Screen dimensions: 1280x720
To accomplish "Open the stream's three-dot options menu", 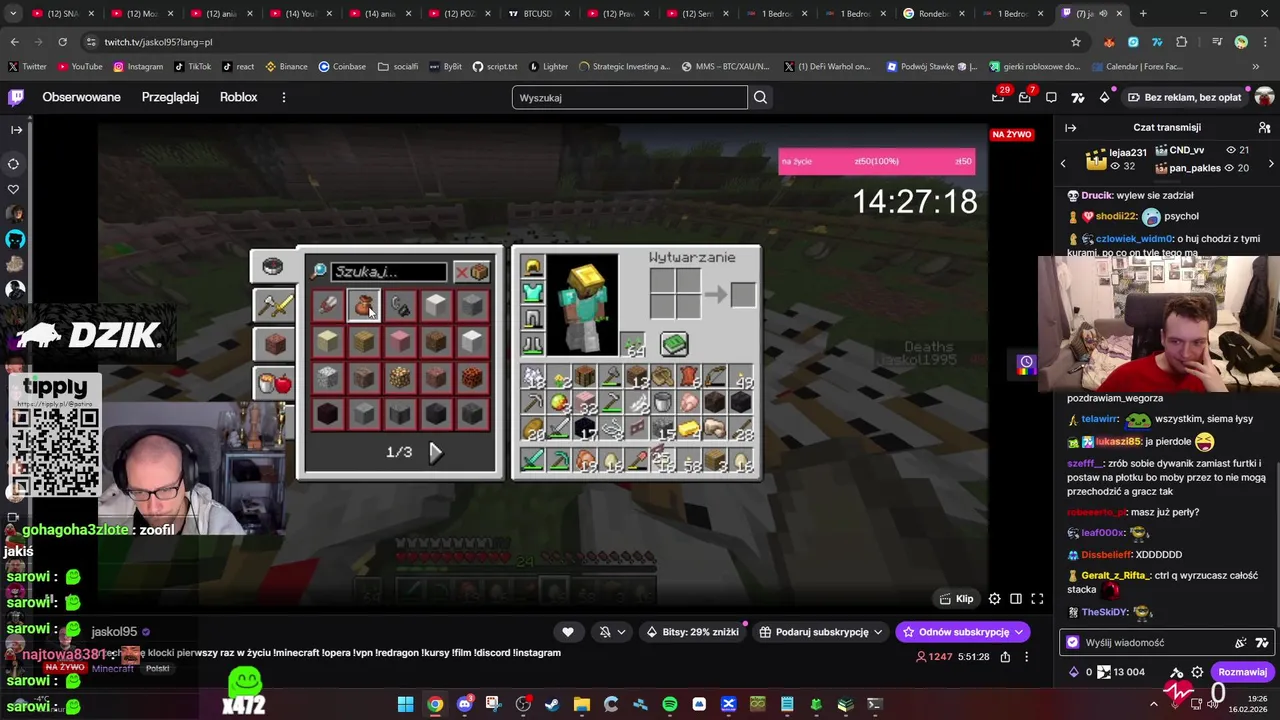I will (1026, 657).
